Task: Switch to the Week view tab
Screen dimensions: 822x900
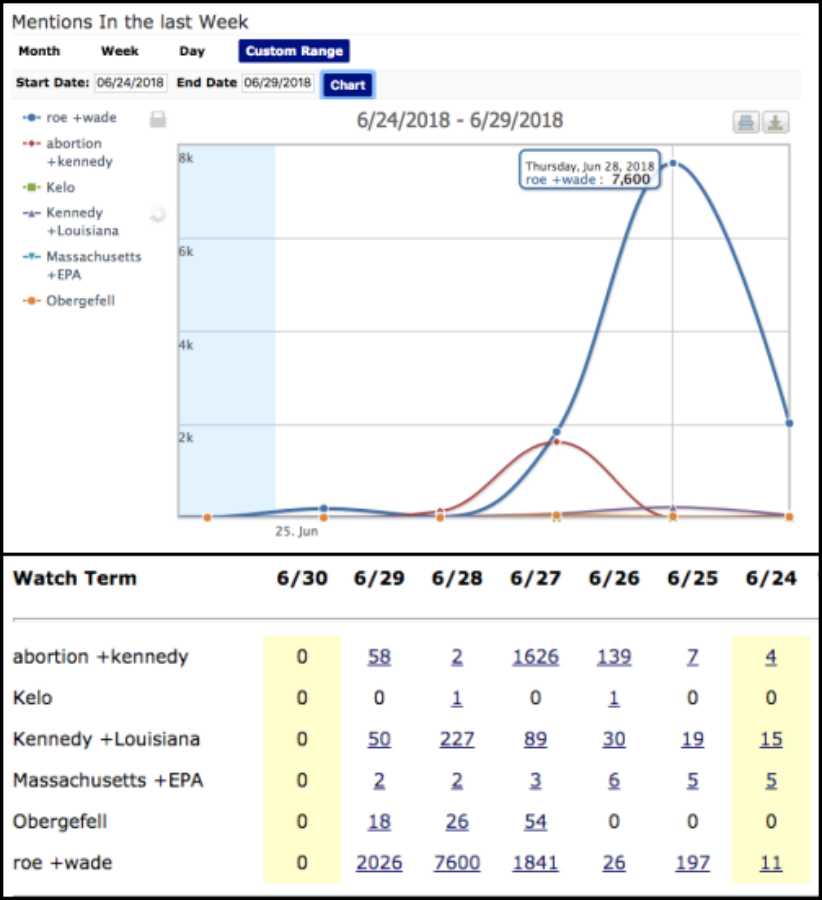Action: pyautogui.click(x=119, y=51)
